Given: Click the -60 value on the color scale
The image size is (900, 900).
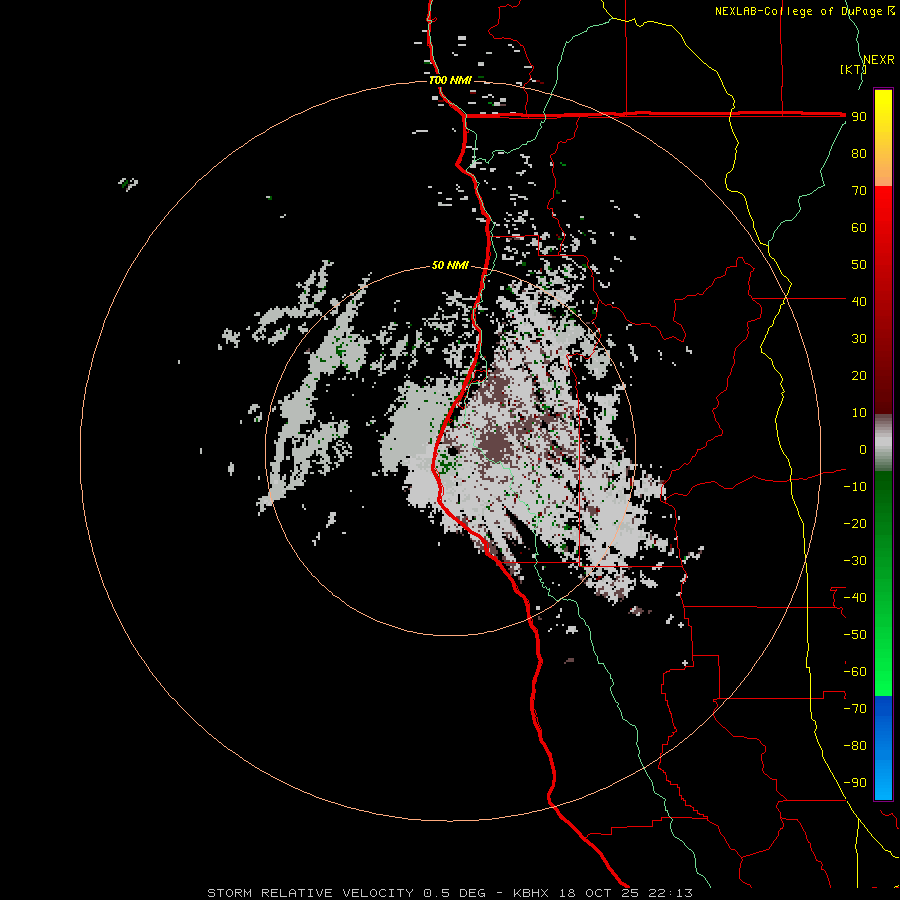Looking at the screenshot, I should (x=855, y=672).
